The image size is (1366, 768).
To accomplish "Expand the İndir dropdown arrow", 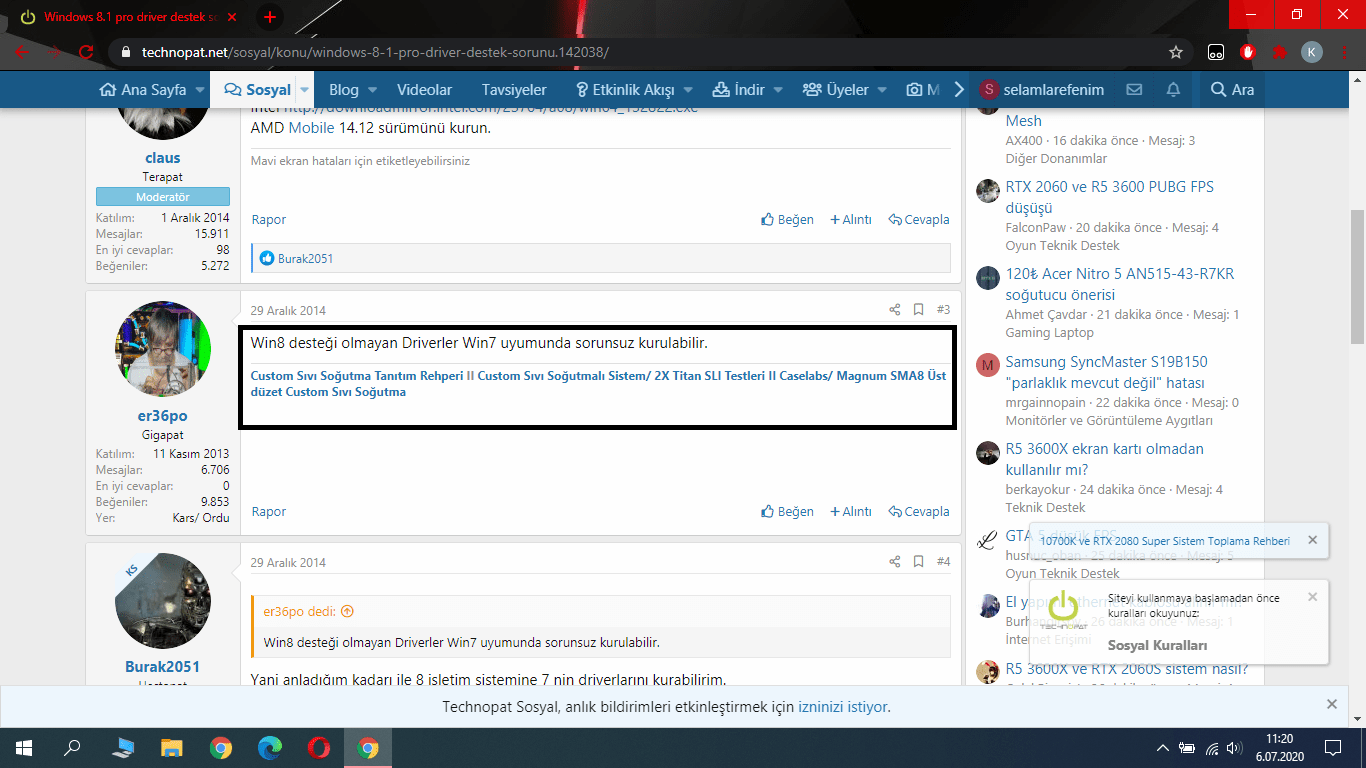I will 778,90.
